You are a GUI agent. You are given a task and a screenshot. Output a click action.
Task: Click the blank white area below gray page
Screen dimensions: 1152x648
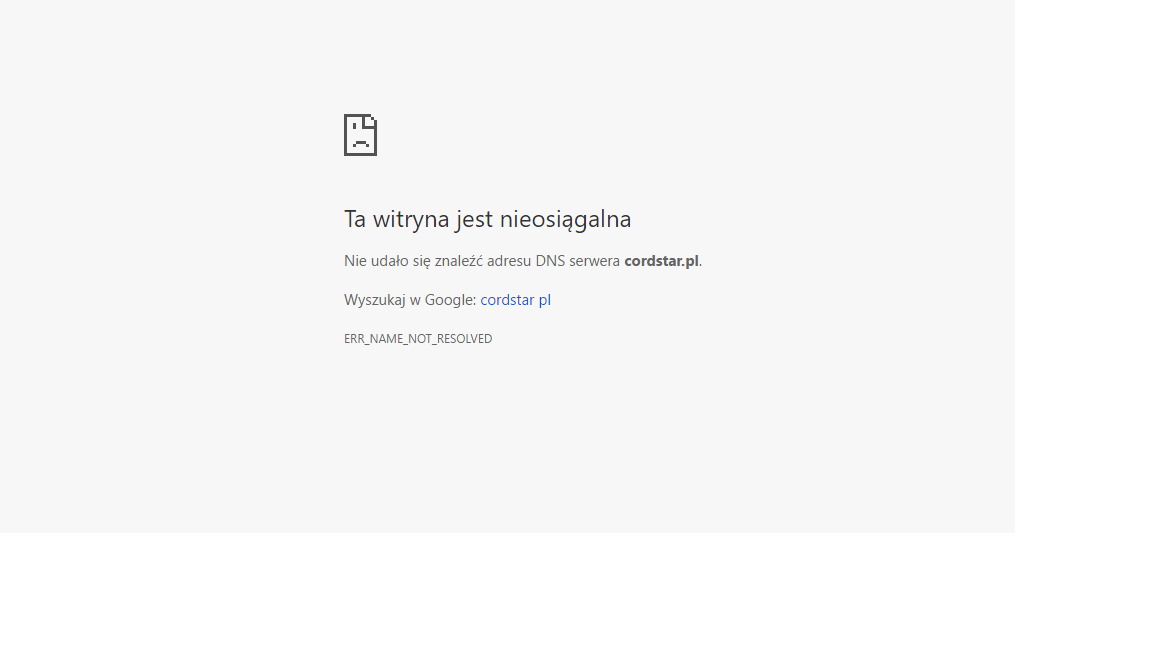tap(500, 590)
